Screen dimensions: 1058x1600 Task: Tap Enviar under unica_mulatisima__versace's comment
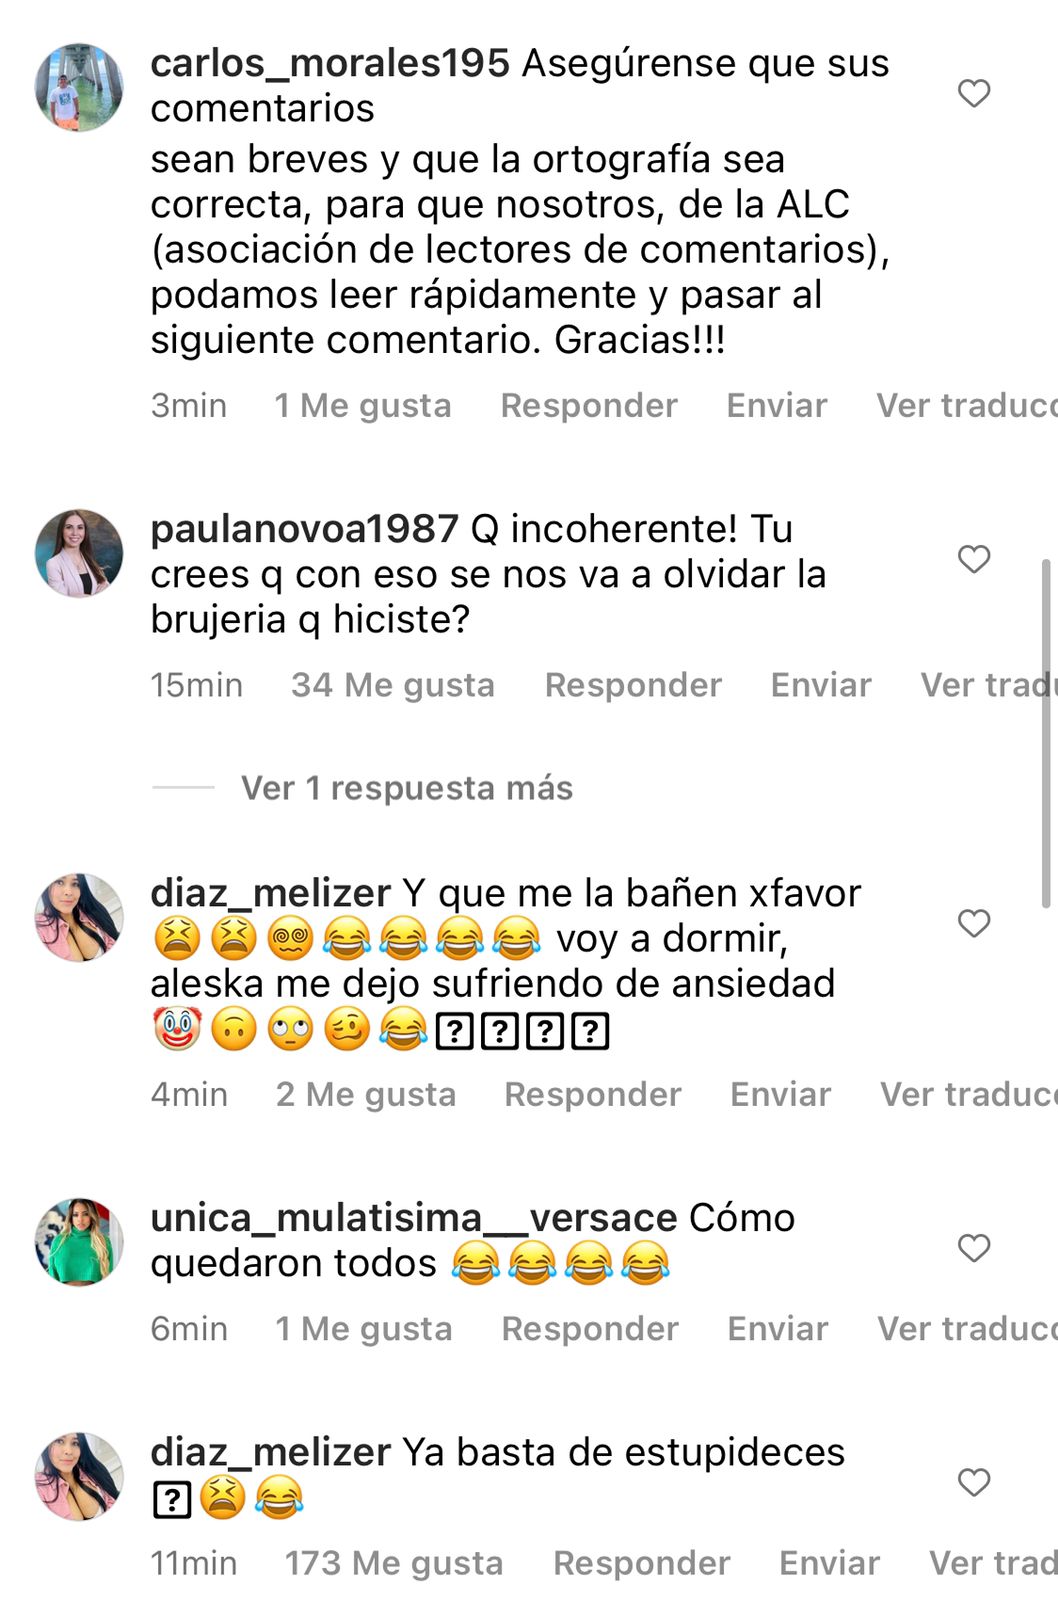(x=778, y=1328)
